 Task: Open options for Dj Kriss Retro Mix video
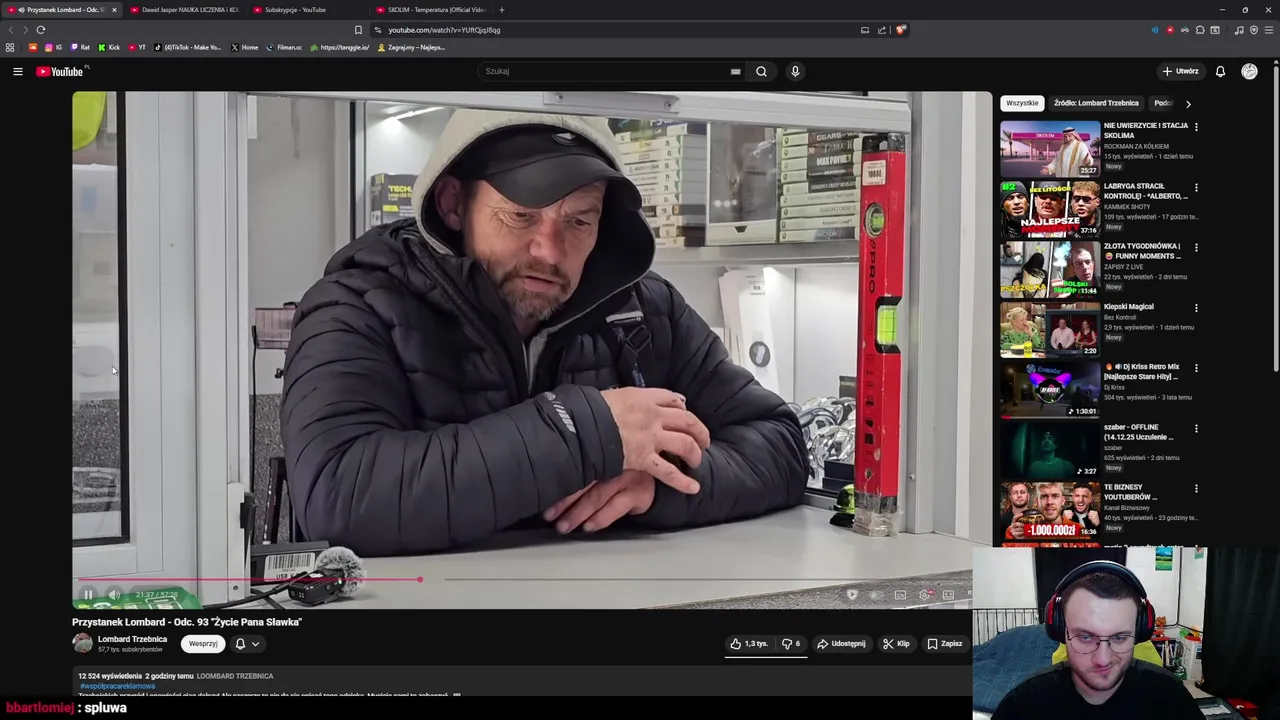[x=1196, y=368]
